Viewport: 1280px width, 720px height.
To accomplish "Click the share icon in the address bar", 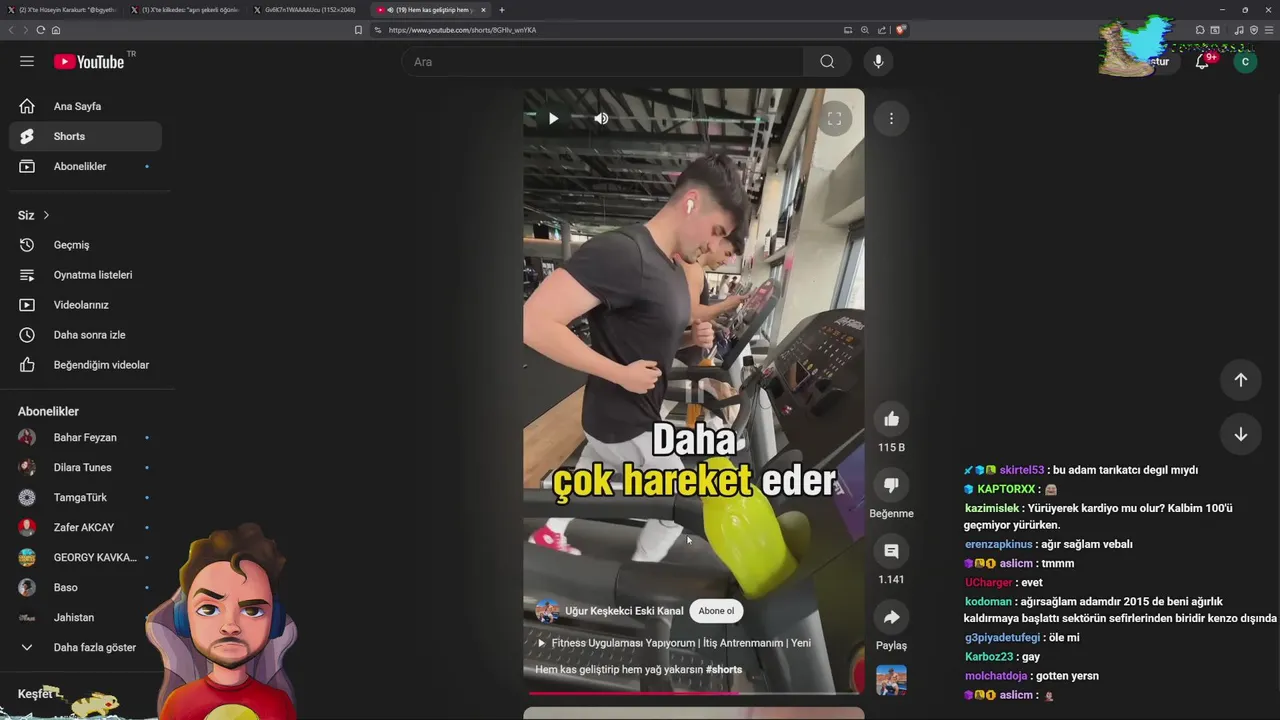I will point(881,30).
